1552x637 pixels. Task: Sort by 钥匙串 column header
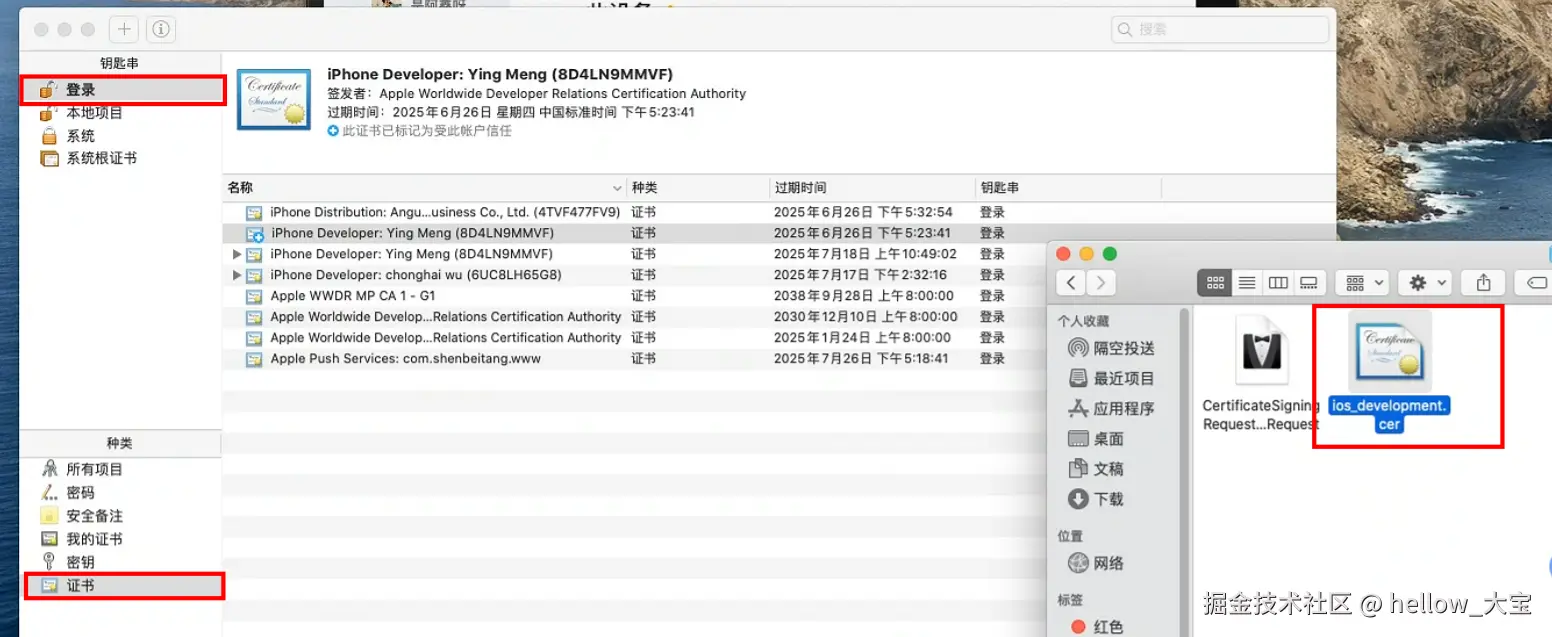(1068, 188)
